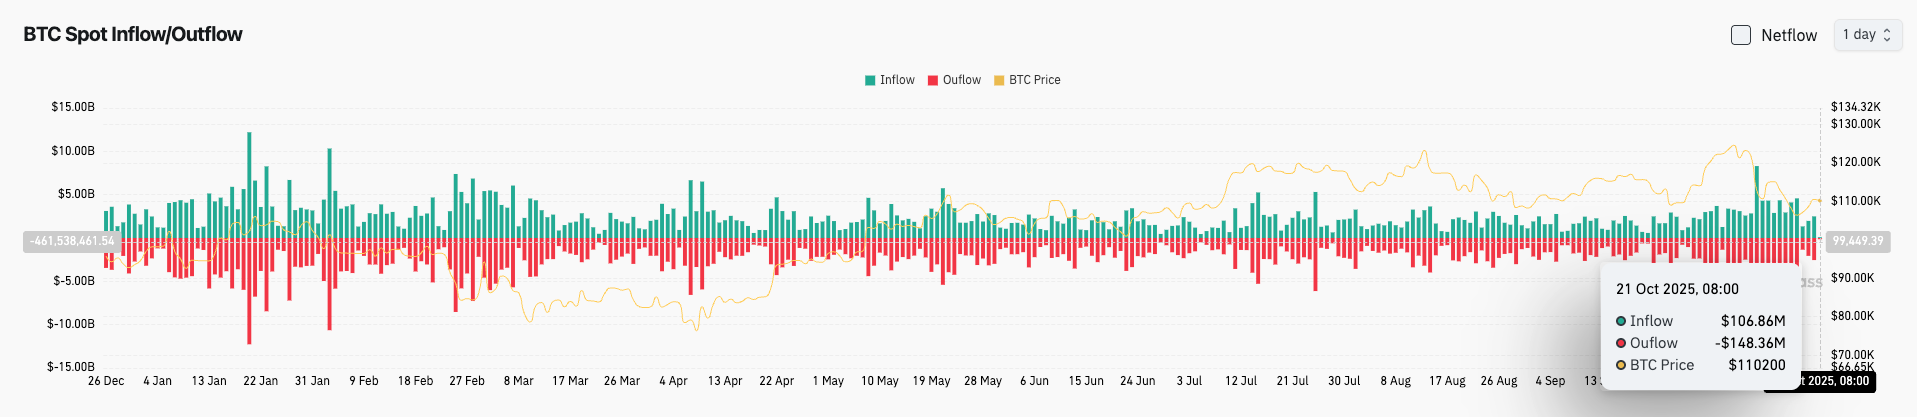Click the red Ouflow legend swatch
The height and width of the screenshot is (417, 1917).
[933, 80]
